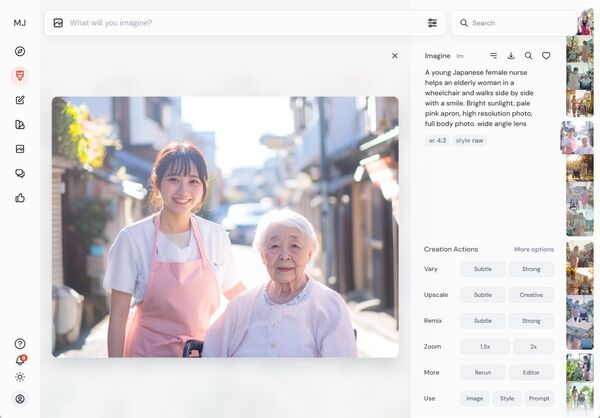
Task: Click the magnifier icon next to download
Action: click(x=529, y=56)
